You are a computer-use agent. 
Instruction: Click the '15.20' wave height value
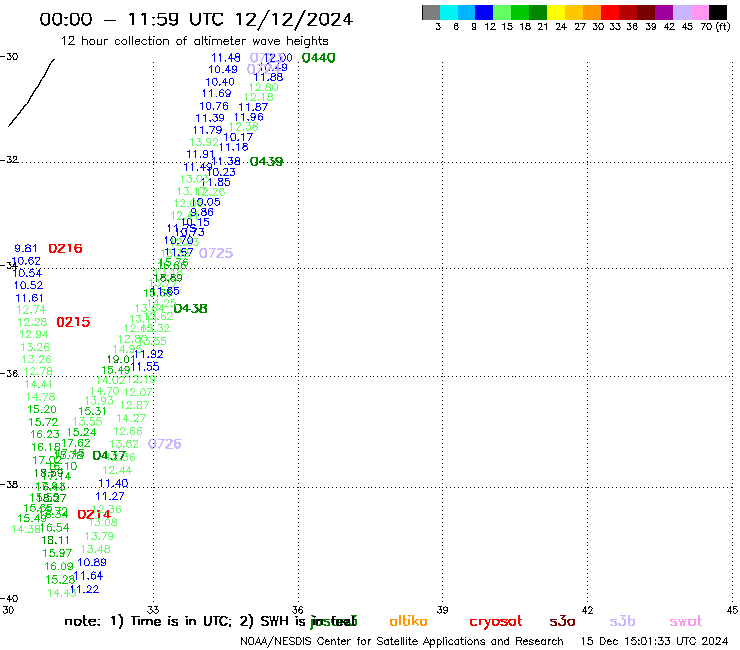tap(42, 409)
